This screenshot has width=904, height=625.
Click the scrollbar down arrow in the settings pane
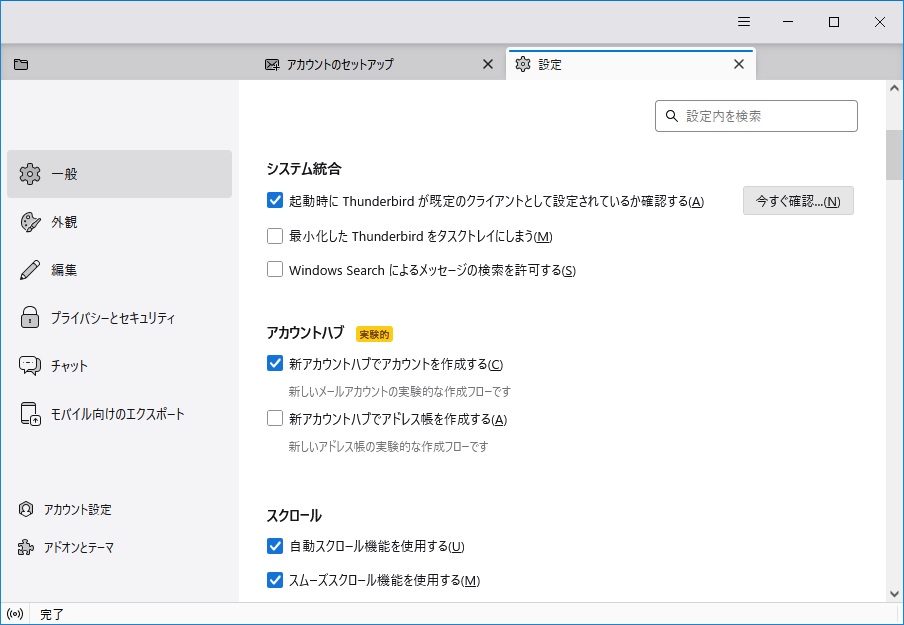(x=894, y=593)
